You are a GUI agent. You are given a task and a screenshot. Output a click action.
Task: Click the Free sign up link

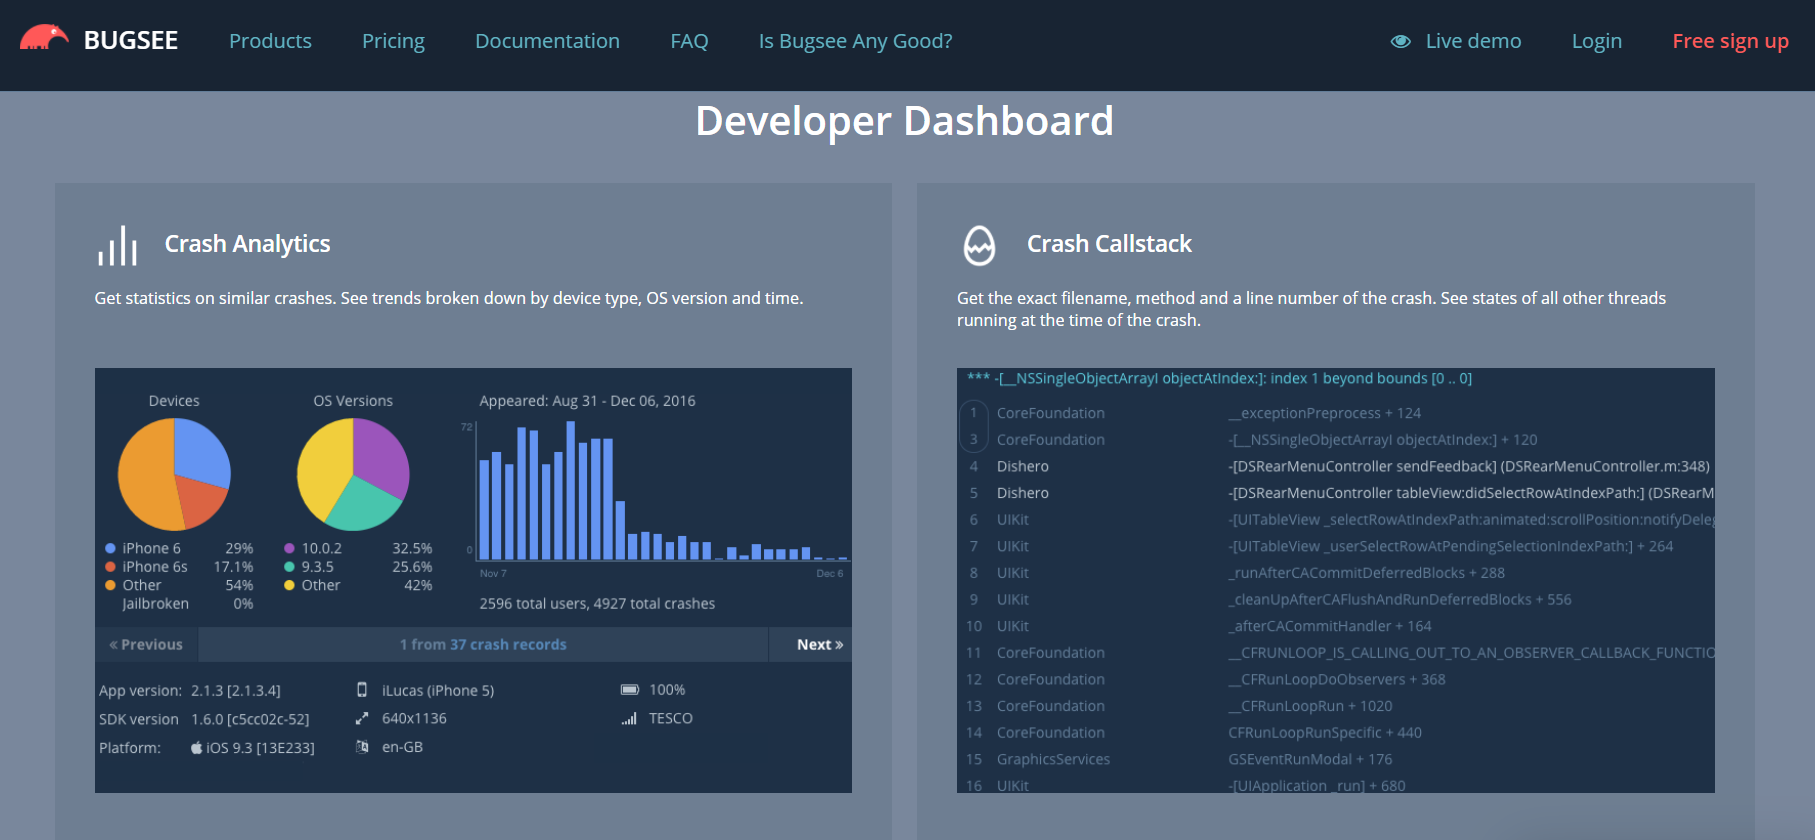click(1730, 41)
